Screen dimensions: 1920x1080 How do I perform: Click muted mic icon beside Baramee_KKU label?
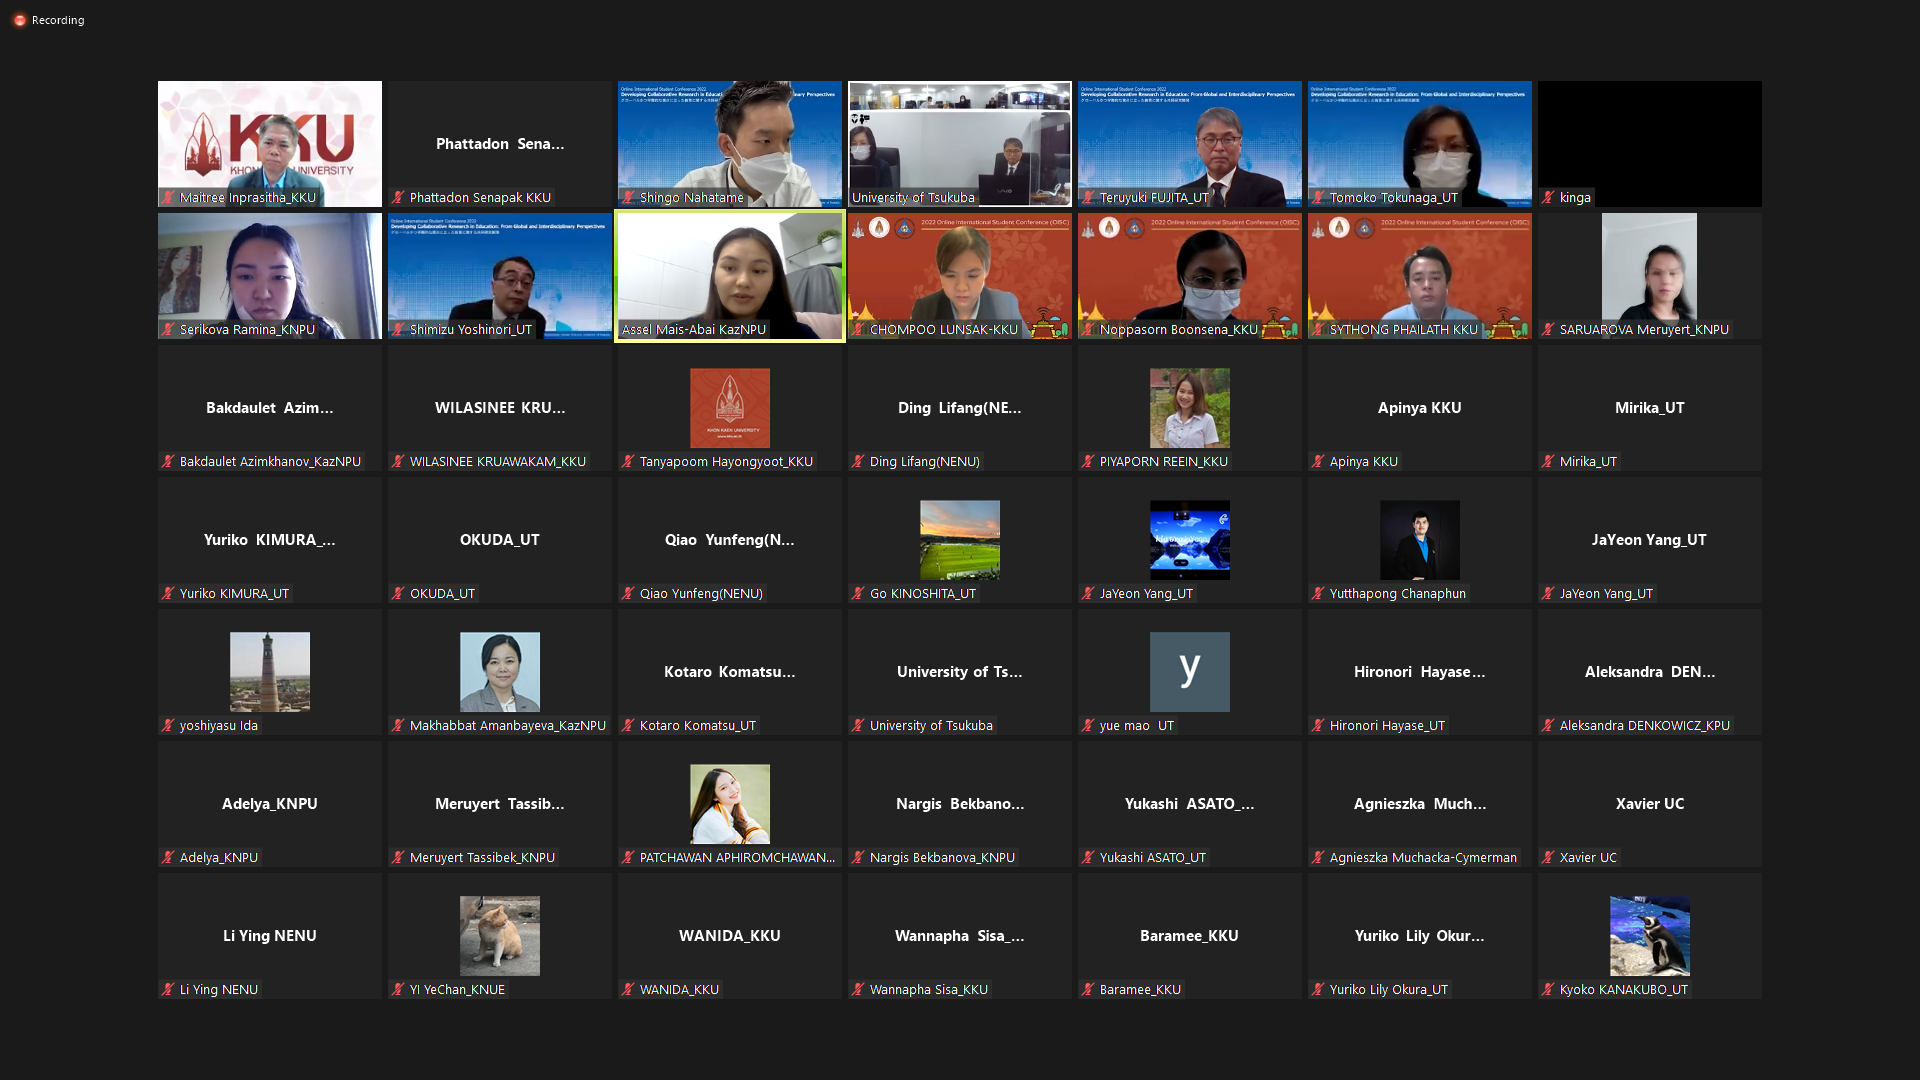1088,990
